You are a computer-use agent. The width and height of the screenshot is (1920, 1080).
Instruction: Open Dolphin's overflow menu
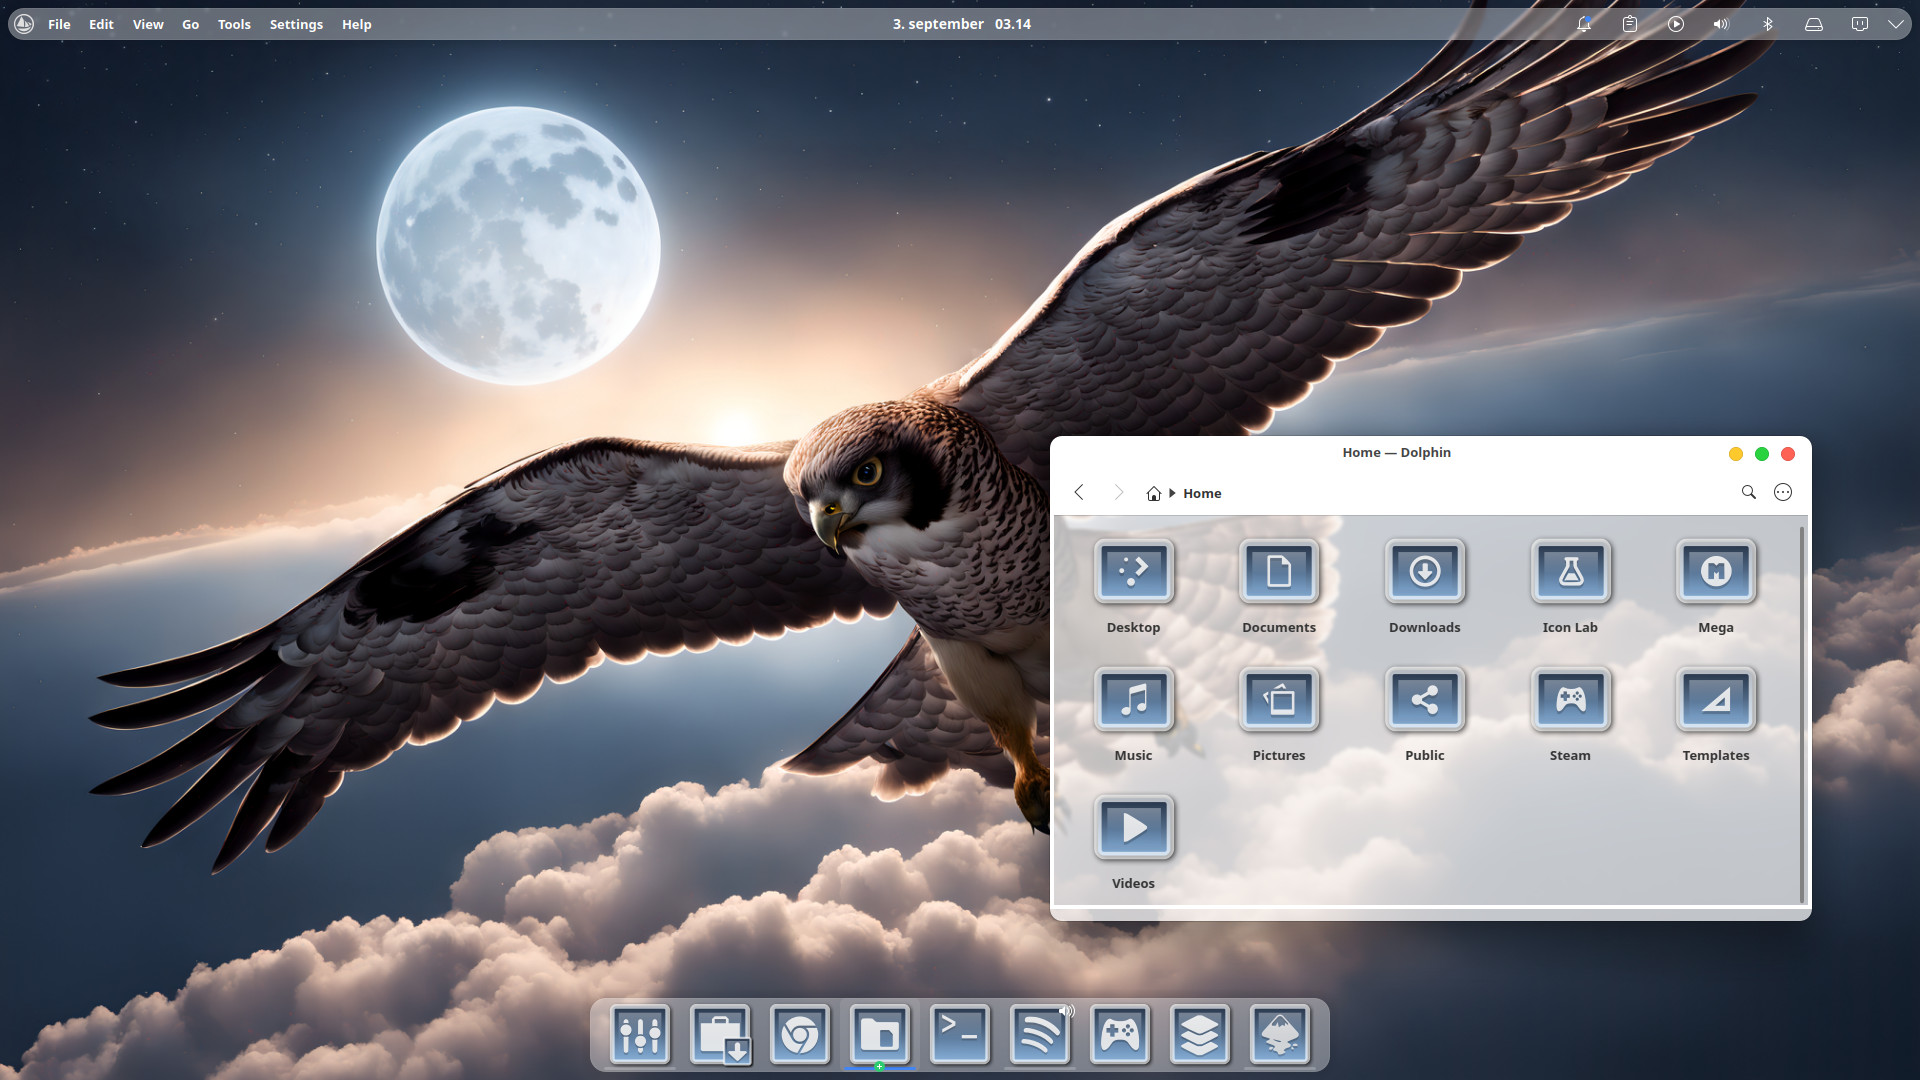(x=1783, y=492)
